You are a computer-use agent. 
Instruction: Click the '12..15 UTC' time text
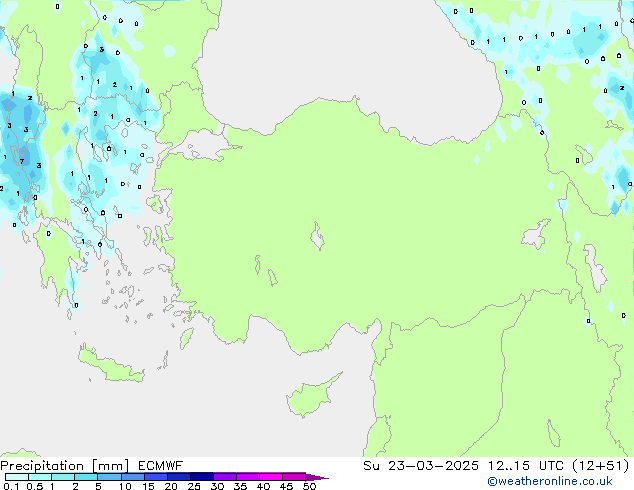coord(526,466)
